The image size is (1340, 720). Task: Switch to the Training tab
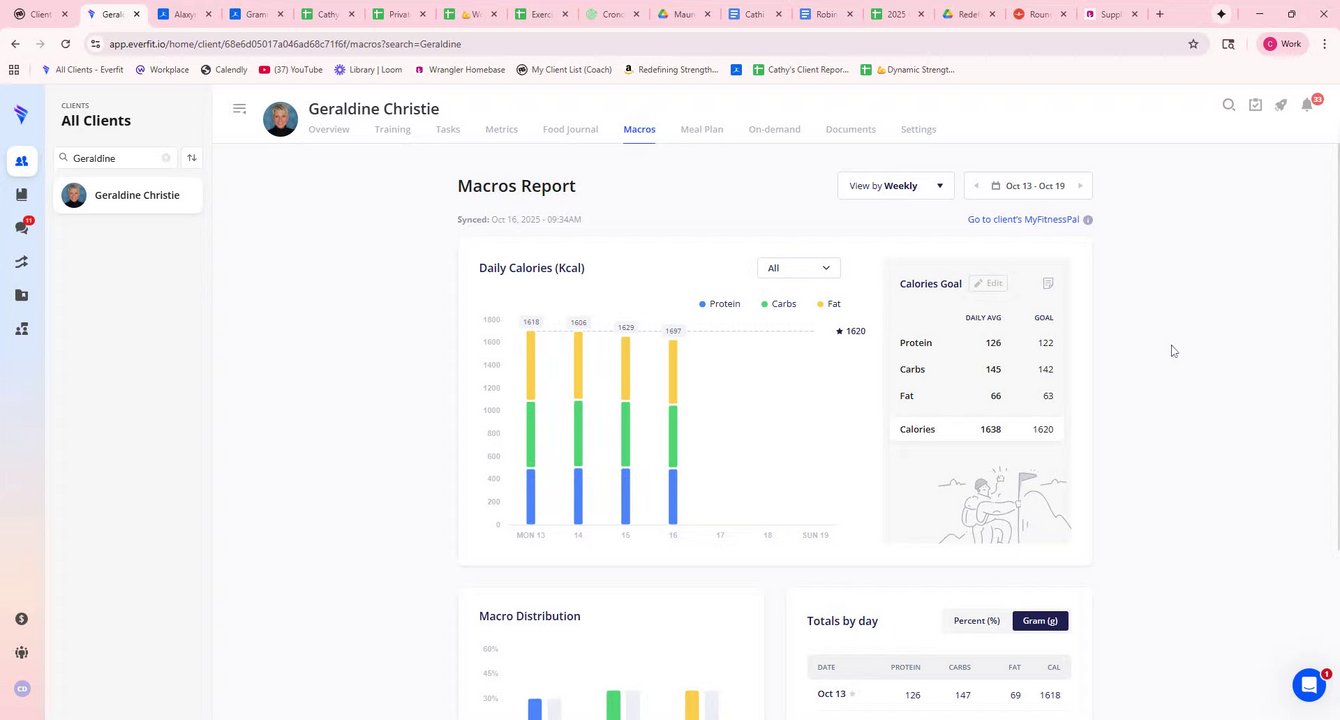click(x=393, y=129)
